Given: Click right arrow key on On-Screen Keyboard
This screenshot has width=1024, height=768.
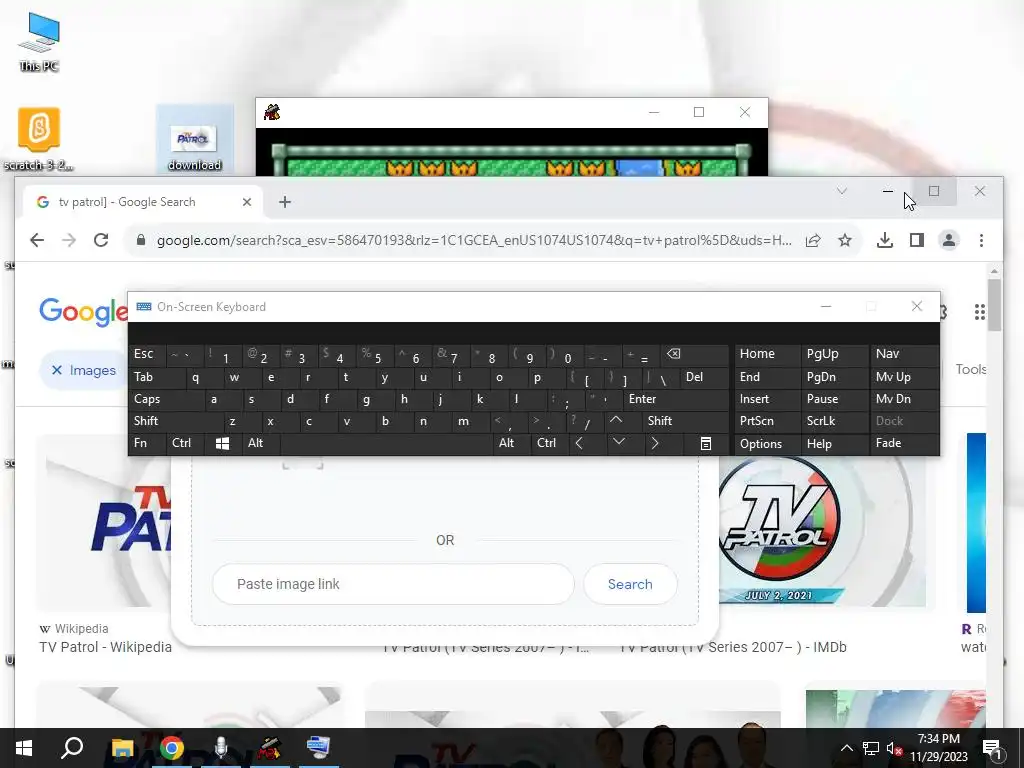Looking at the screenshot, I should pos(655,443).
